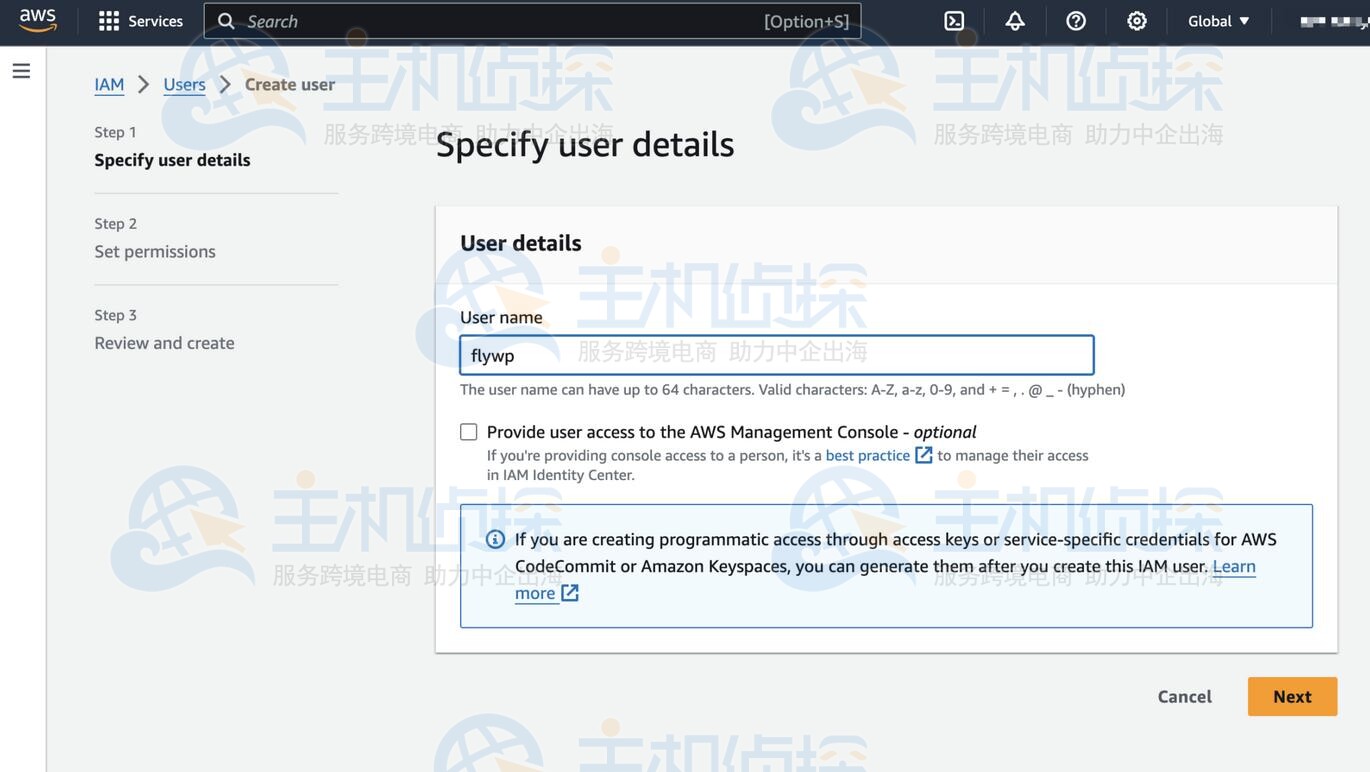Click the info icon in the notice box
The height and width of the screenshot is (772, 1370).
[495, 540]
